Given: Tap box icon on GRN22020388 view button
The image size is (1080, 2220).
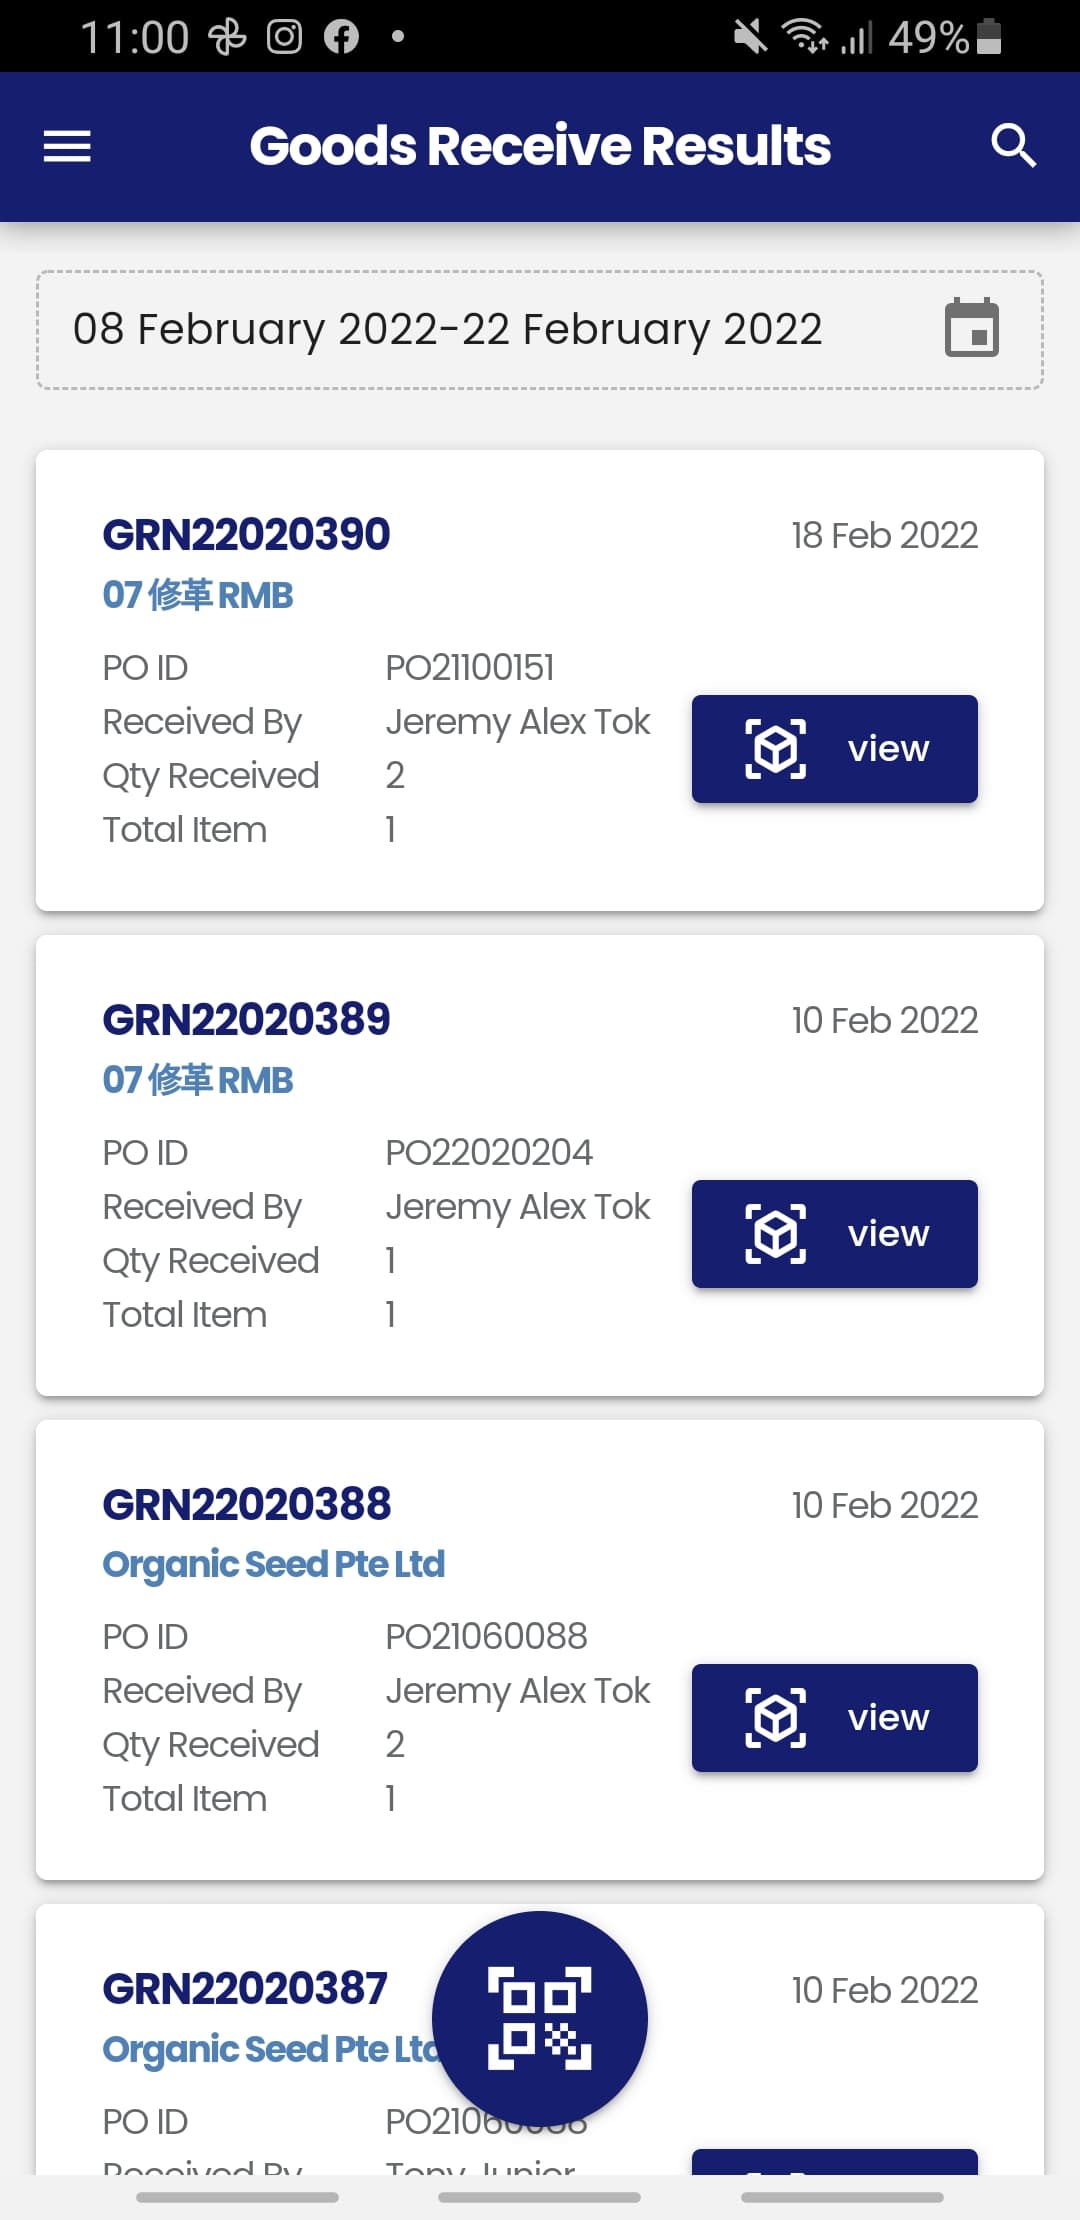Looking at the screenshot, I should pyautogui.click(x=776, y=1718).
